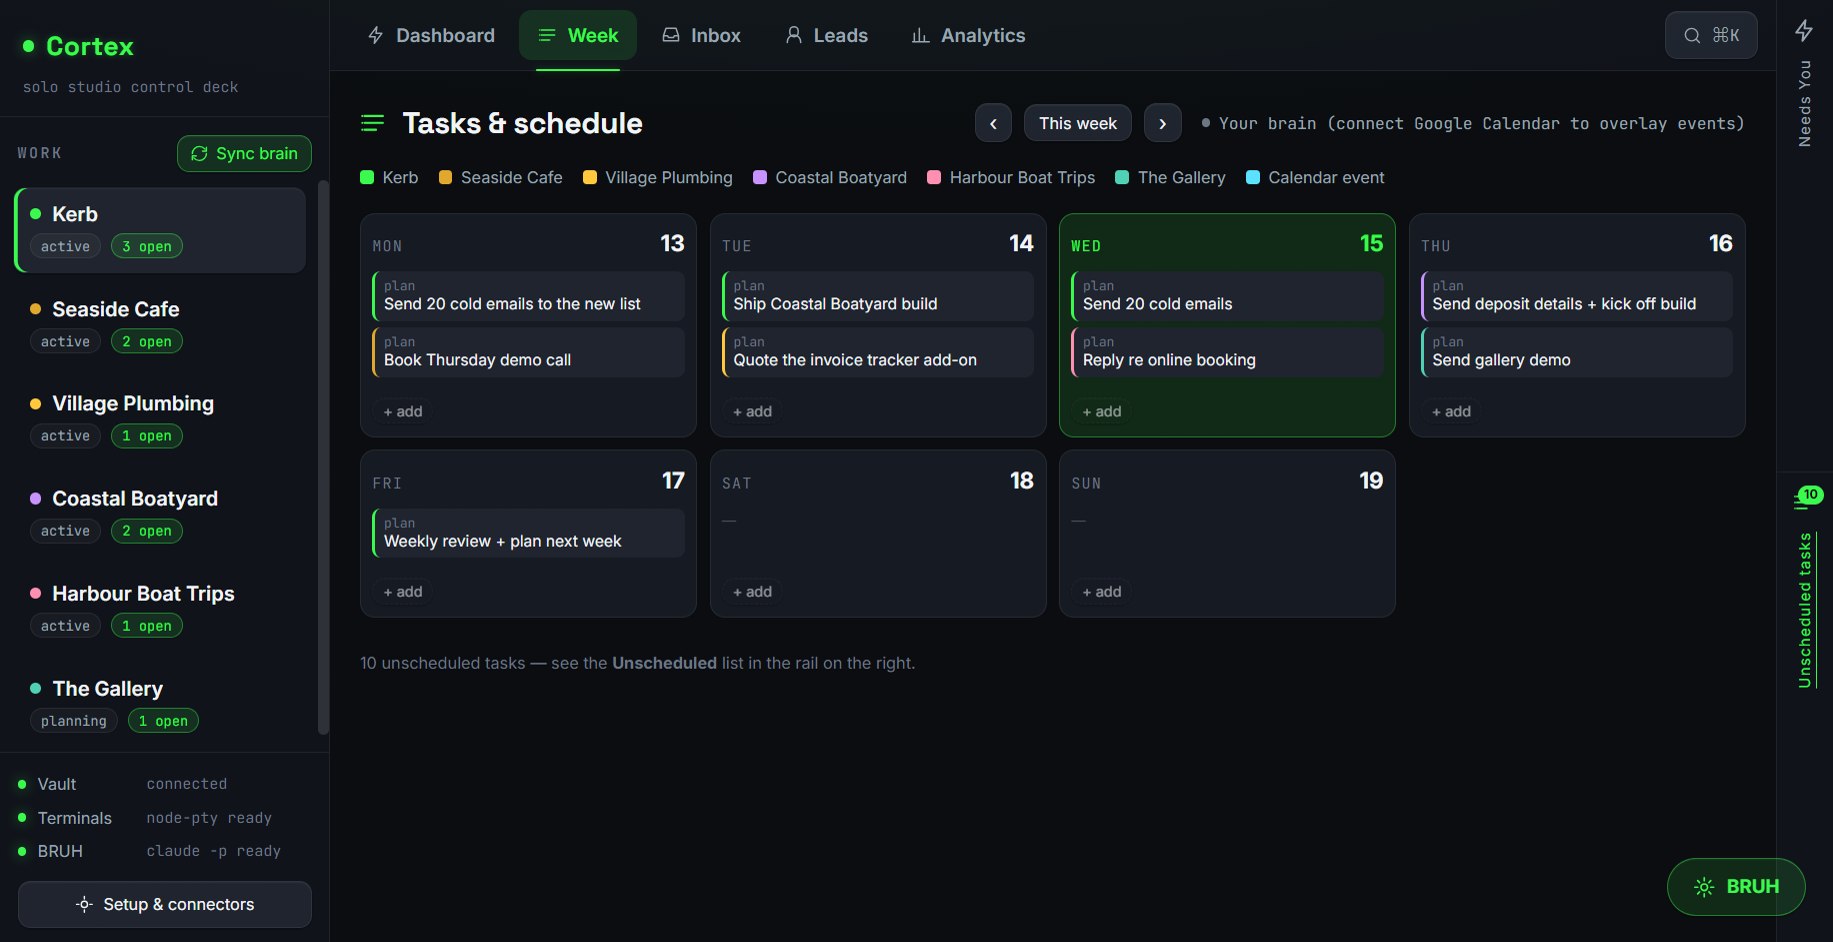Expand the Unscheduled tasks rail
Image resolution: width=1833 pixels, height=942 pixels.
point(1804,610)
